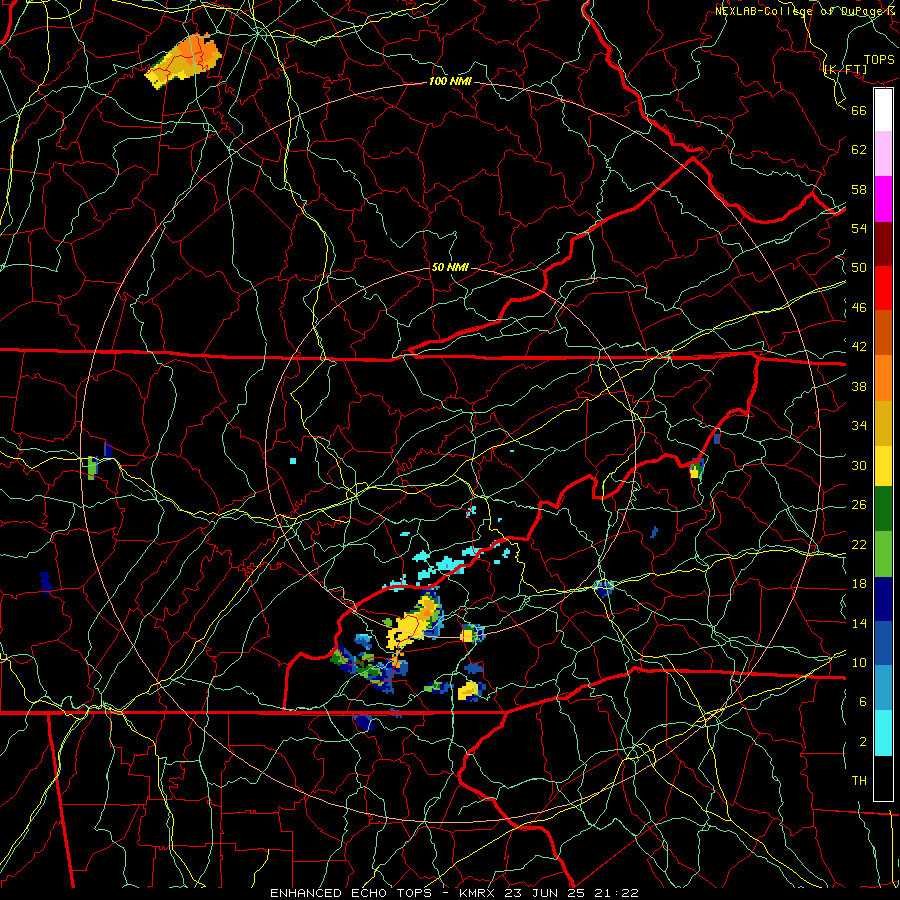This screenshot has width=900, height=900.
Task: Select the light green legend swatch
Action: point(883,554)
